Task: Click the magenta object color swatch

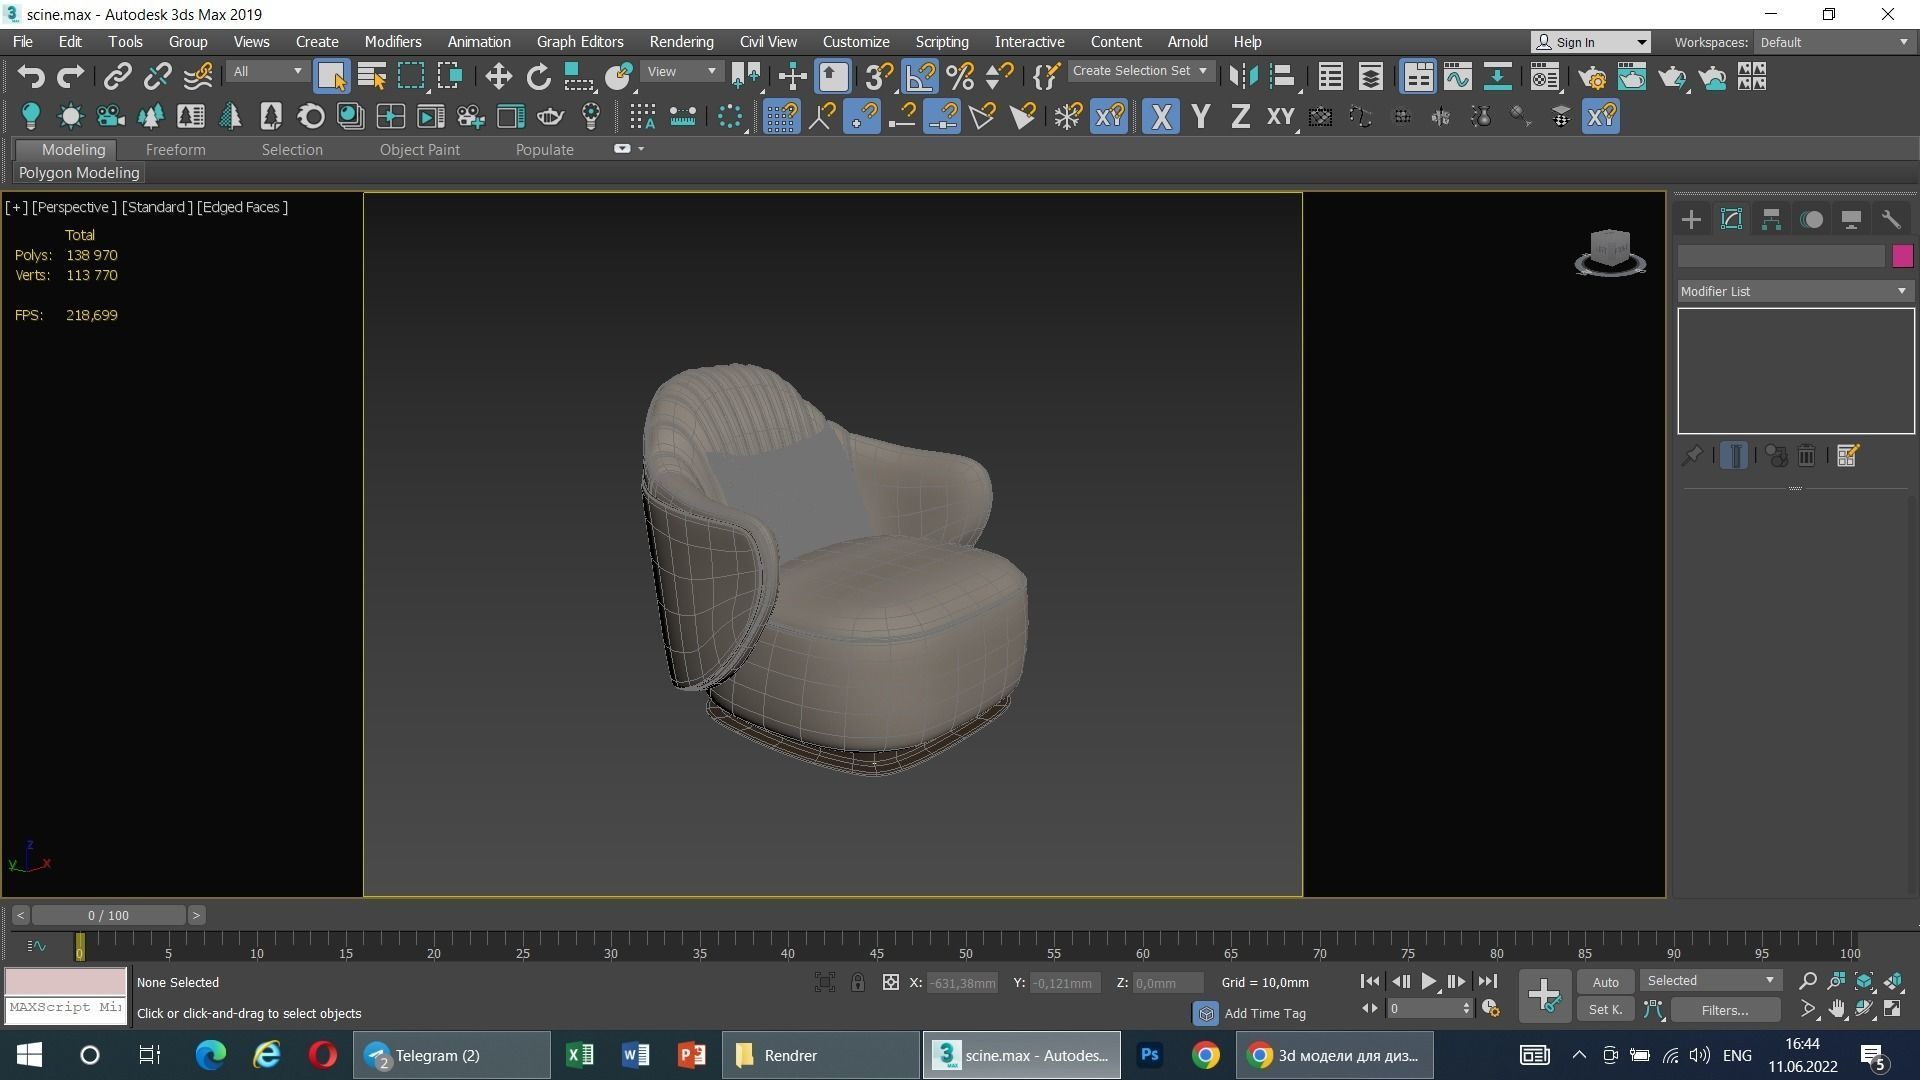Action: [1902, 256]
